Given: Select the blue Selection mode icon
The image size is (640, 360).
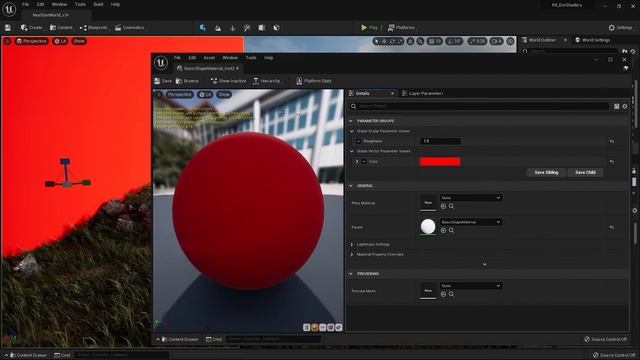Looking at the screenshot, I should [x=203, y=28].
